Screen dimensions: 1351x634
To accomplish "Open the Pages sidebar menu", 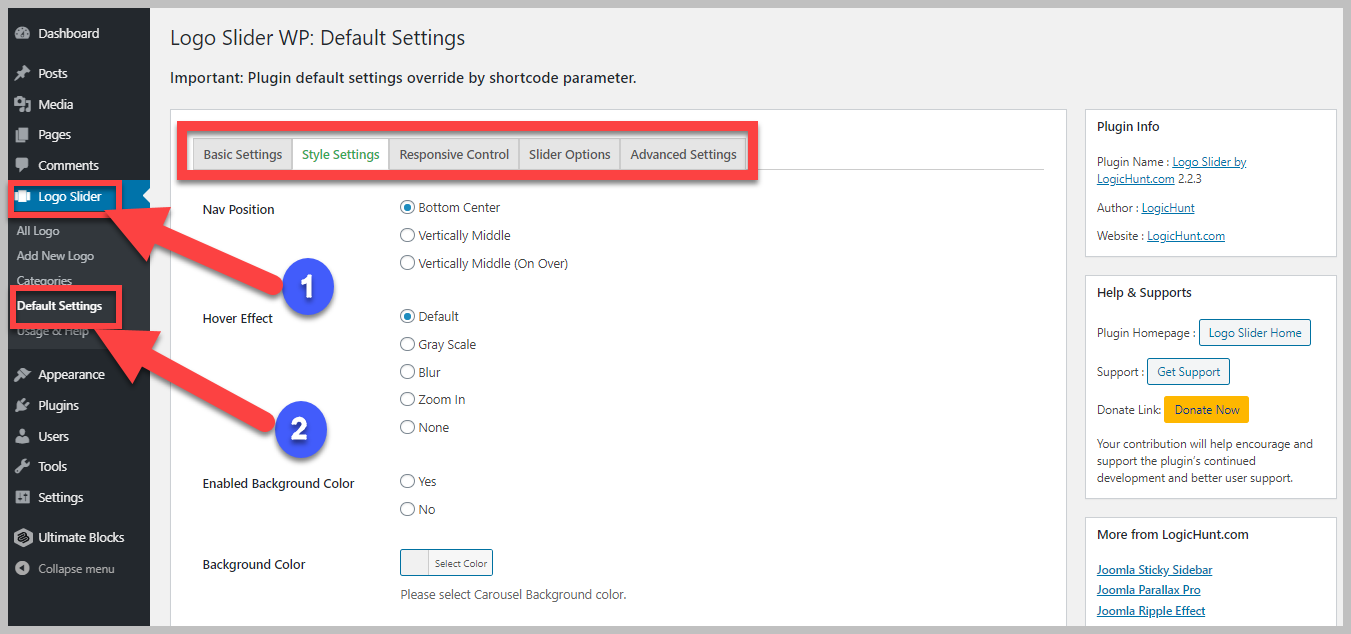I will pyautogui.click(x=54, y=134).
